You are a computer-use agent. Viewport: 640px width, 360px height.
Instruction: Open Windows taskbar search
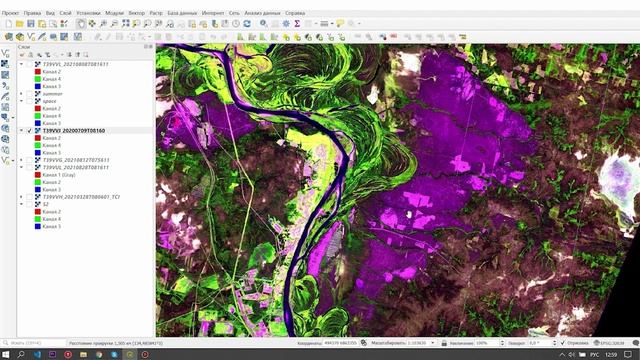(x=21, y=355)
